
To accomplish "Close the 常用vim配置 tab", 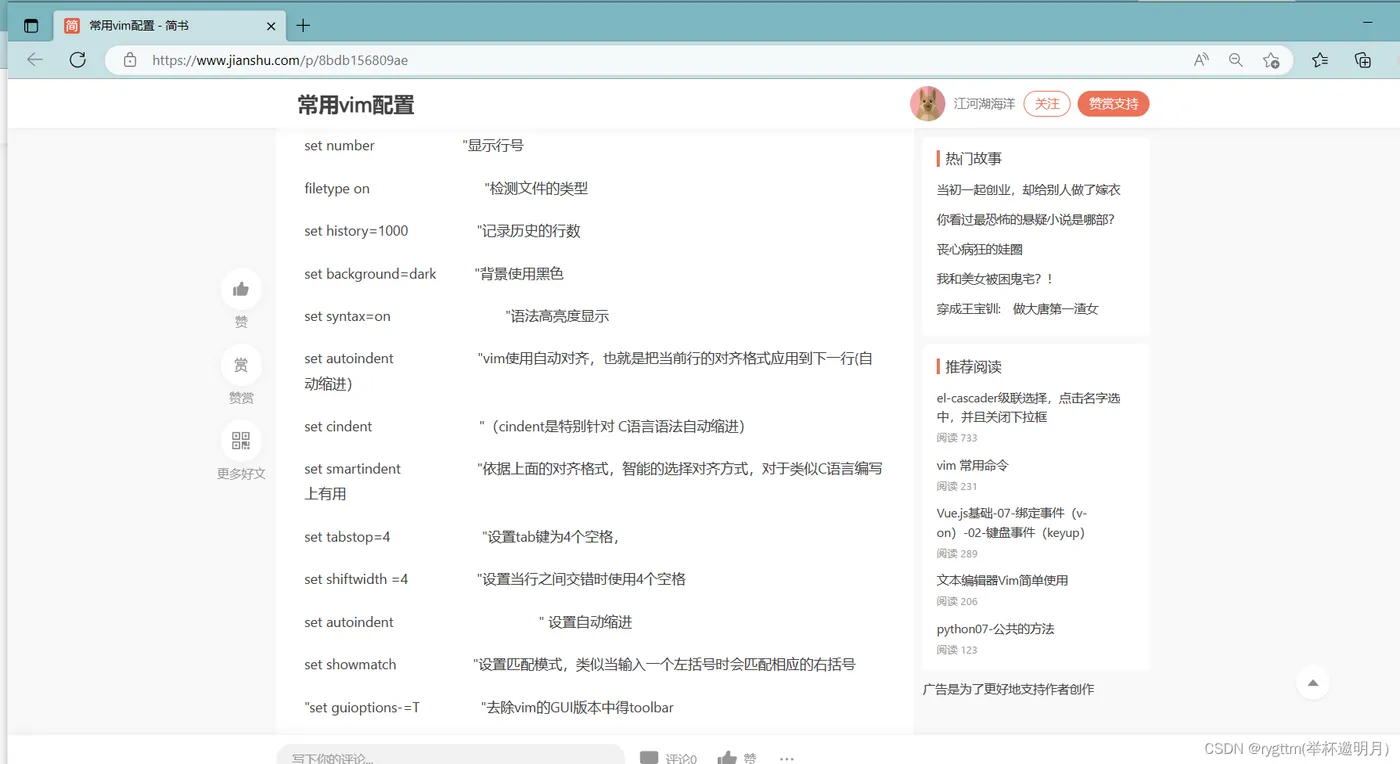I will (270, 26).
